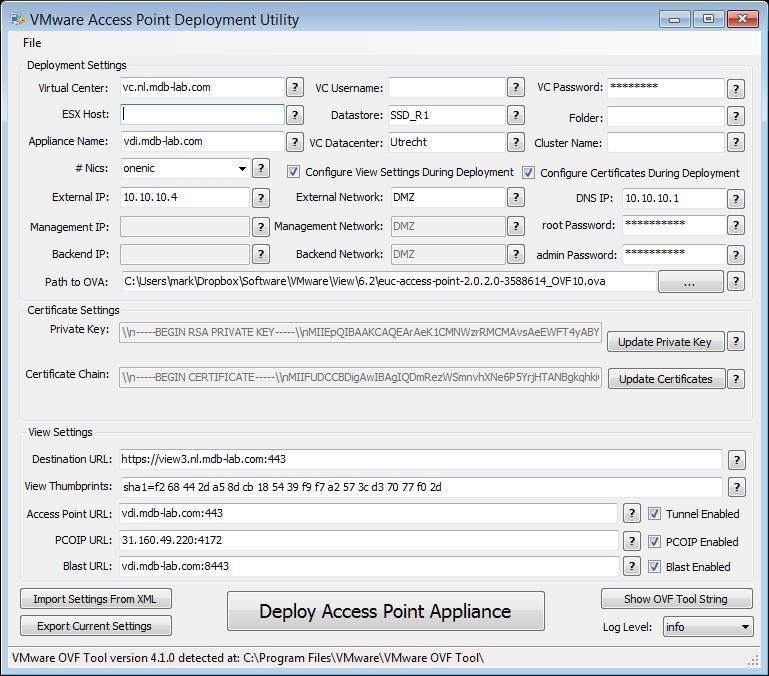Viewport: 769px width, 676px height.
Task: Open help for Folder field
Action: point(736,117)
